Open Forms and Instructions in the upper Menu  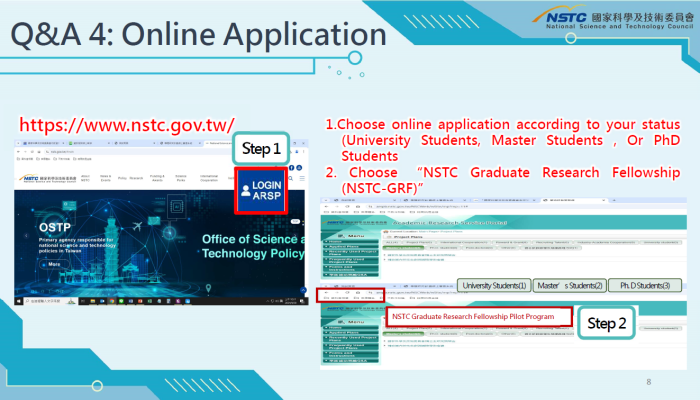click(x=351, y=268)
